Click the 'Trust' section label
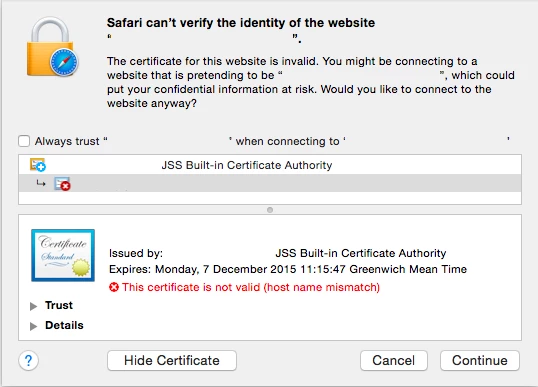The width and height of the screenshot is (538, 387). [x=59, y=305]
